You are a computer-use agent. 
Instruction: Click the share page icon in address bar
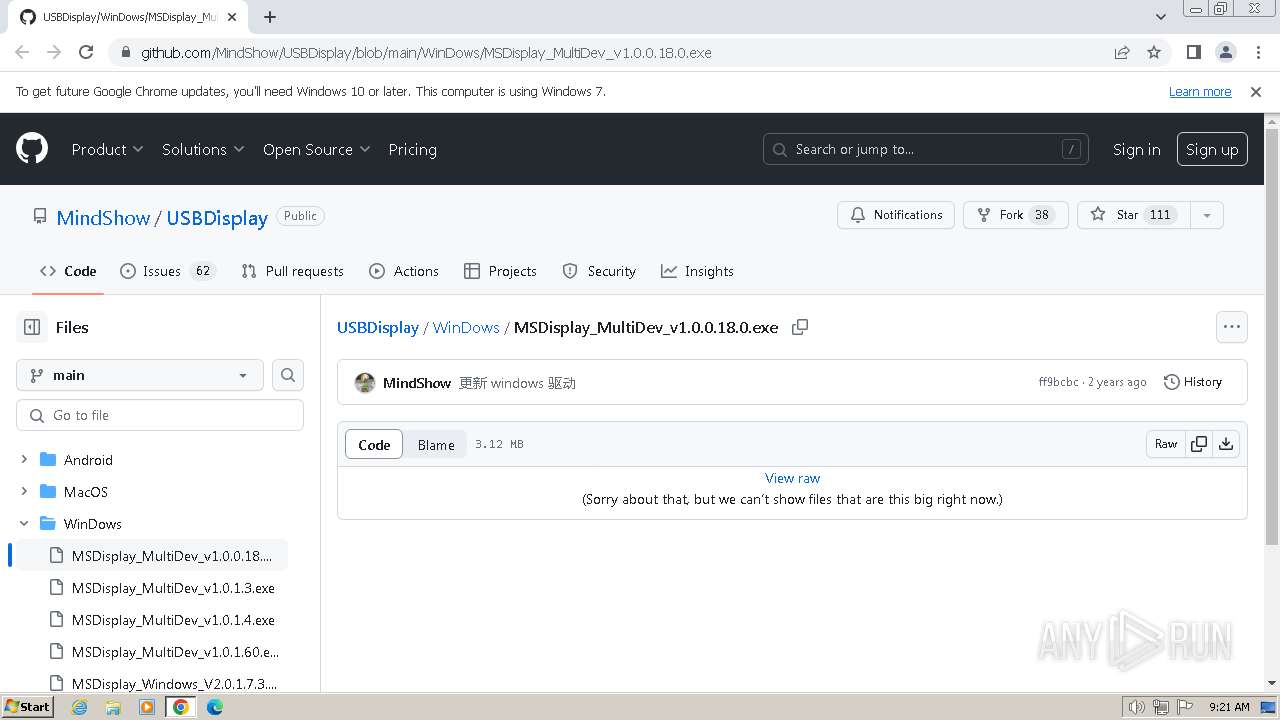pyautogui.click(x=1122, y=52)
